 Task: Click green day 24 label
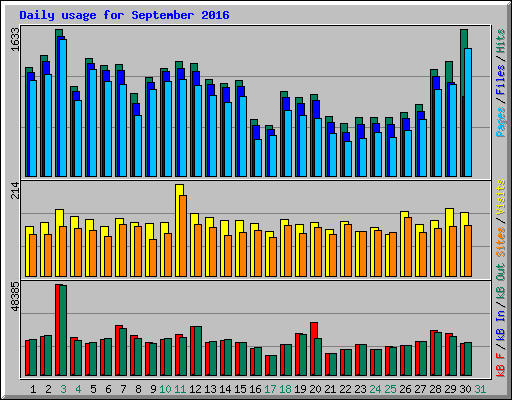click(375, 389)
